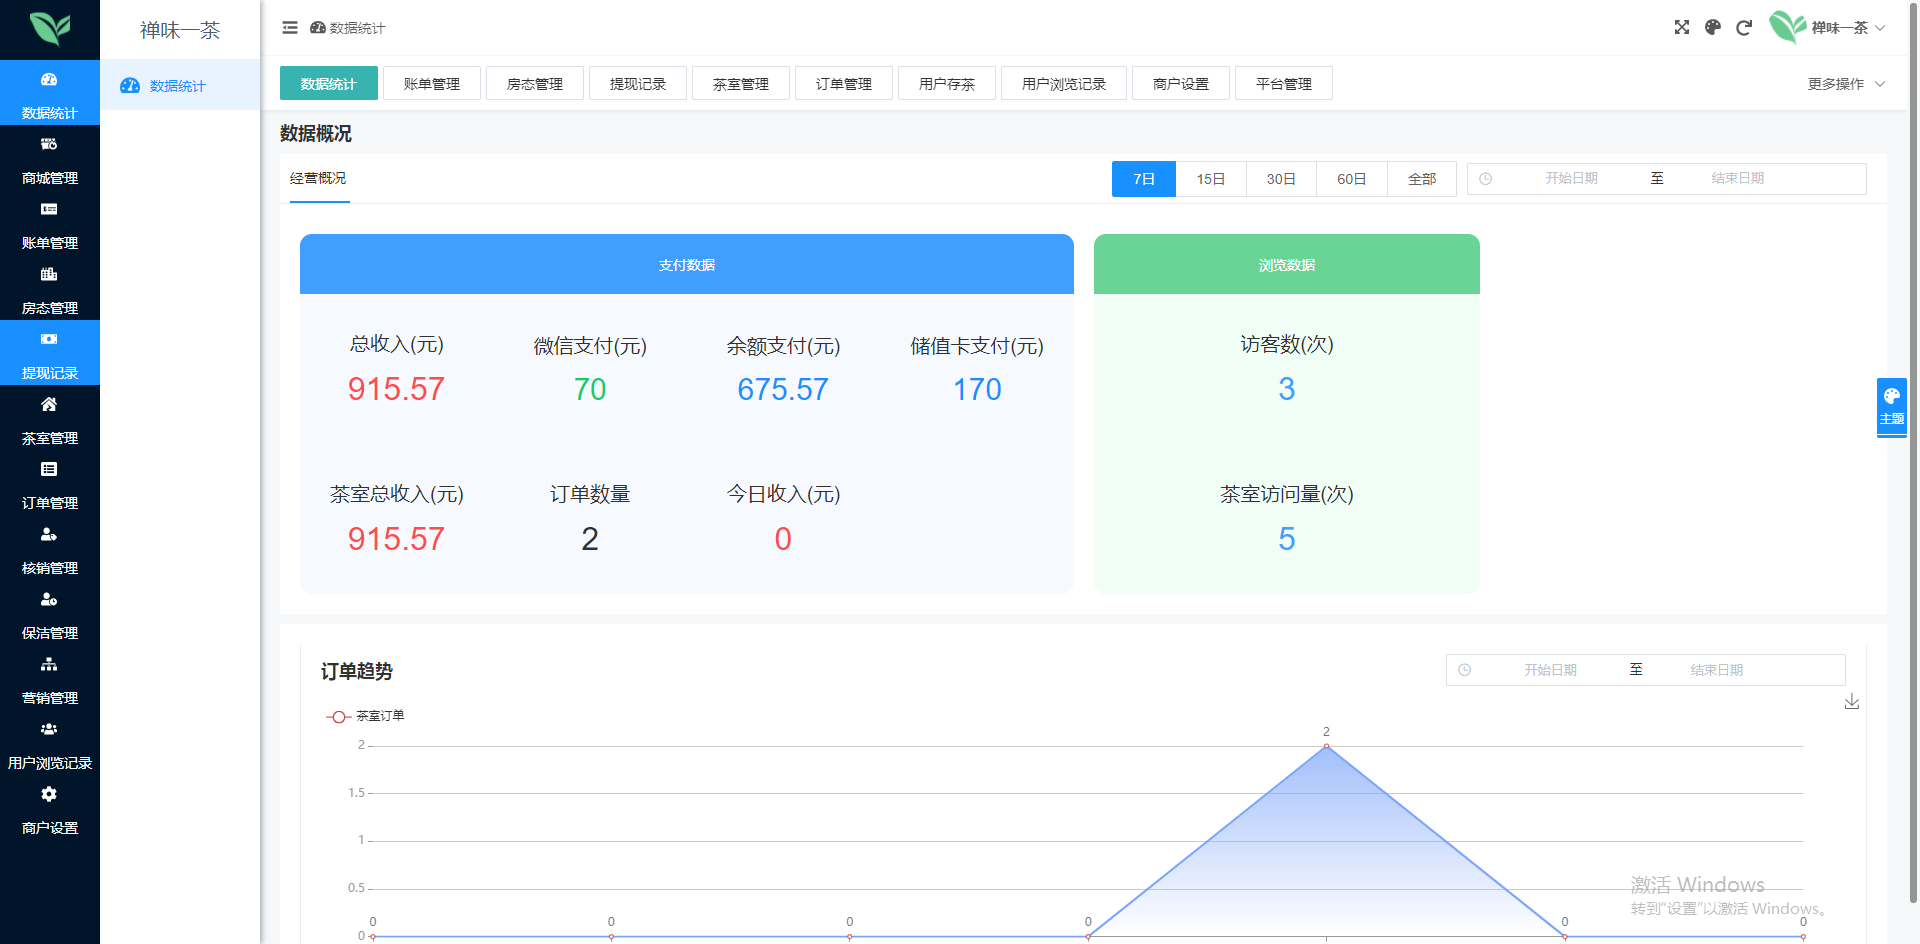Viewport: 1920px width, 944px height.
Task: Collapse the sidebar with the hamburger icon
Action: pyautogui.click(x=290, y=28)
